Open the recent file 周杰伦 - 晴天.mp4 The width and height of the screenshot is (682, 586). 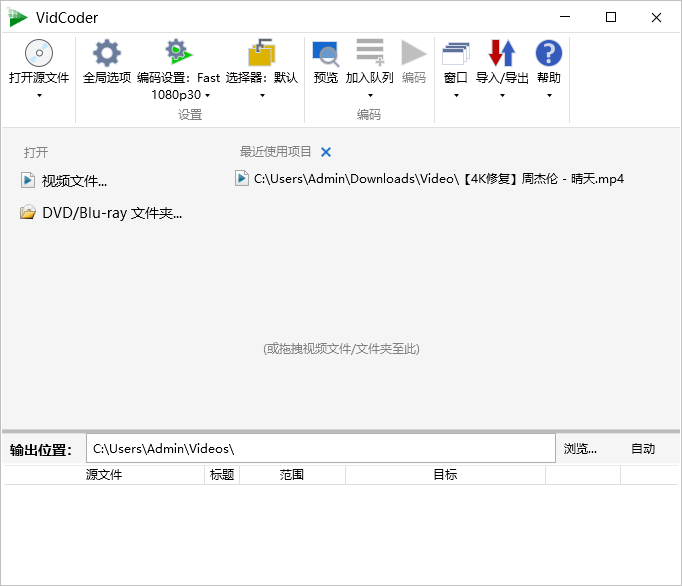pos(438,179)
